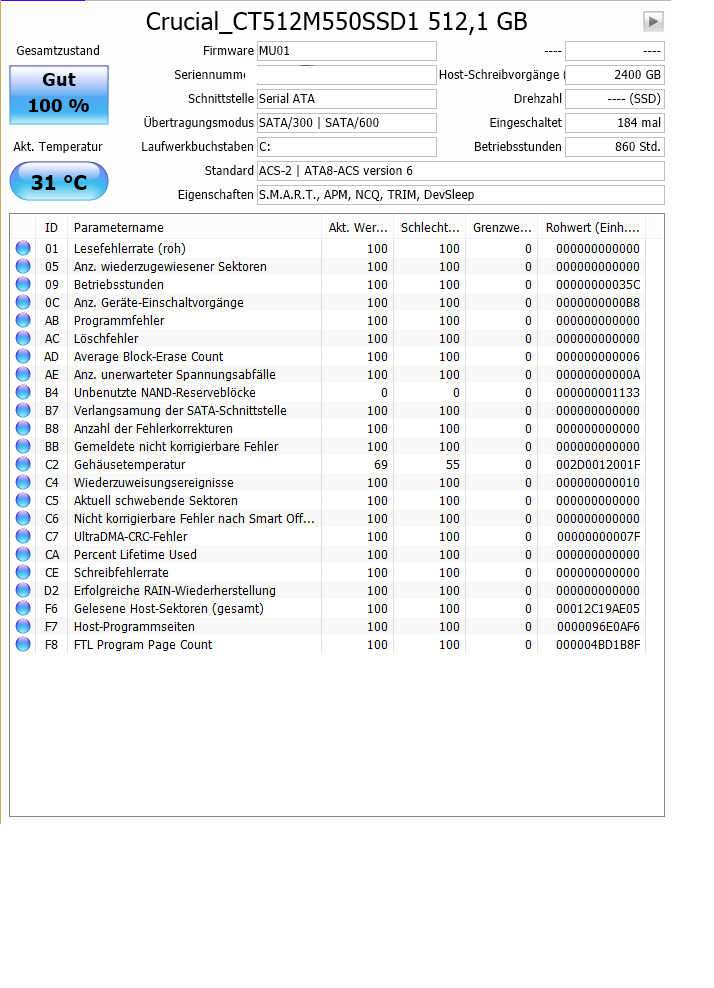The height and width of the screenshot is (988, 714).
Task: Click status orb for Erfolgreiche RAIN-Wiederherstellung
Action: tap(23, 590)
